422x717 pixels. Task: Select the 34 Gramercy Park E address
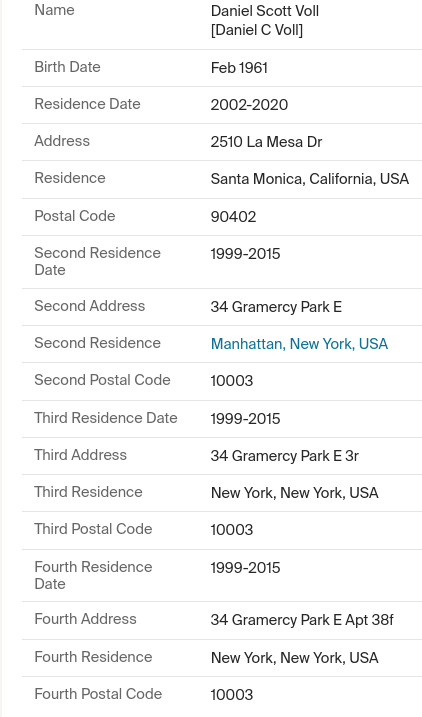click(x=276, y=307)
